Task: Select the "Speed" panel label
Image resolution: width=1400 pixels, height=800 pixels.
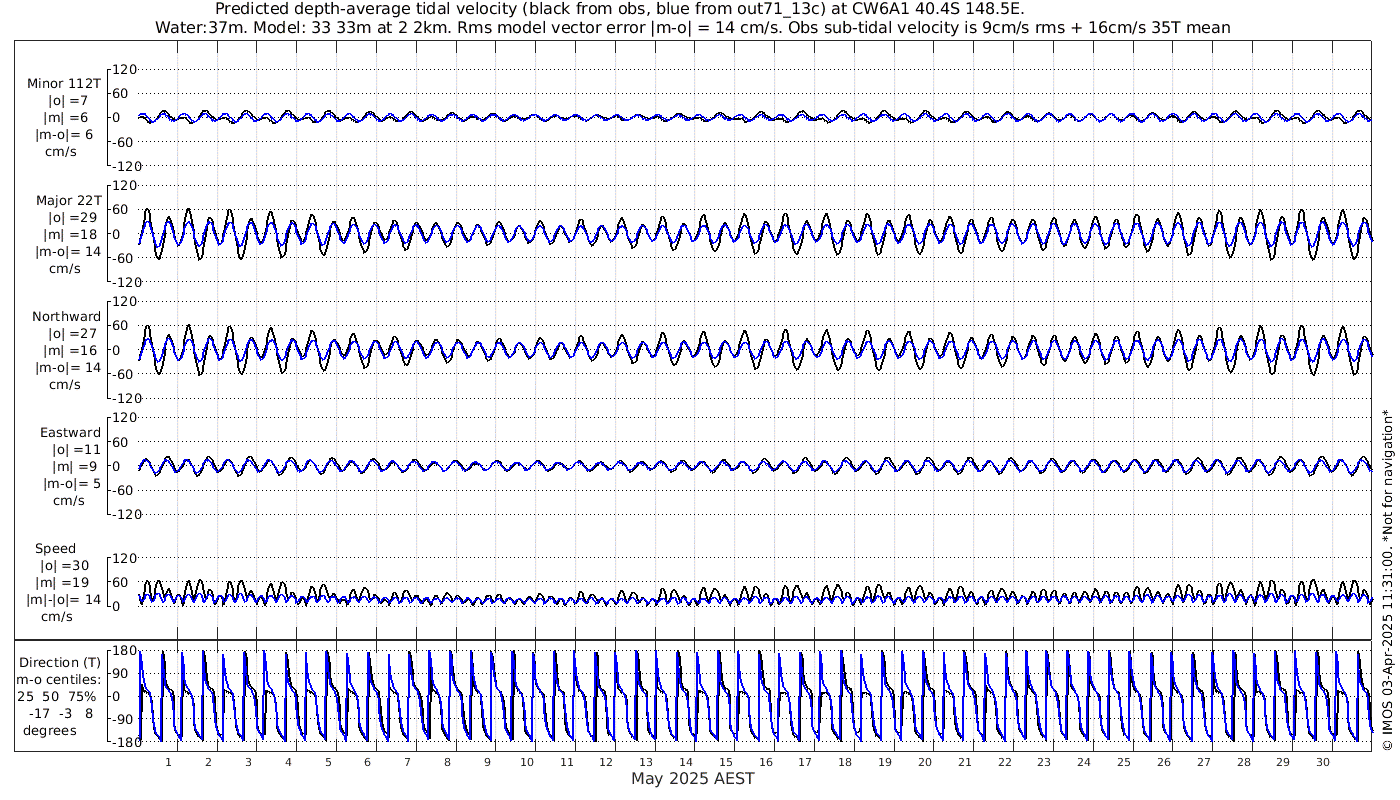Action: (55, 548)
